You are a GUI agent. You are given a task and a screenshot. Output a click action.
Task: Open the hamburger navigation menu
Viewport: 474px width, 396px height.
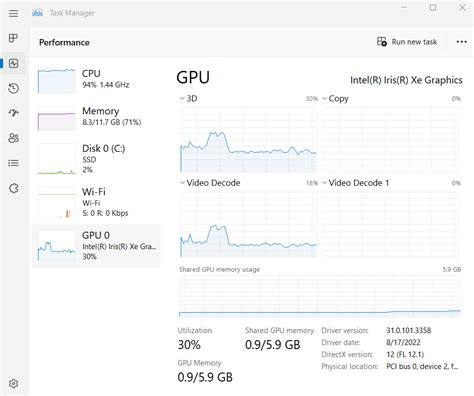point(13,13)
